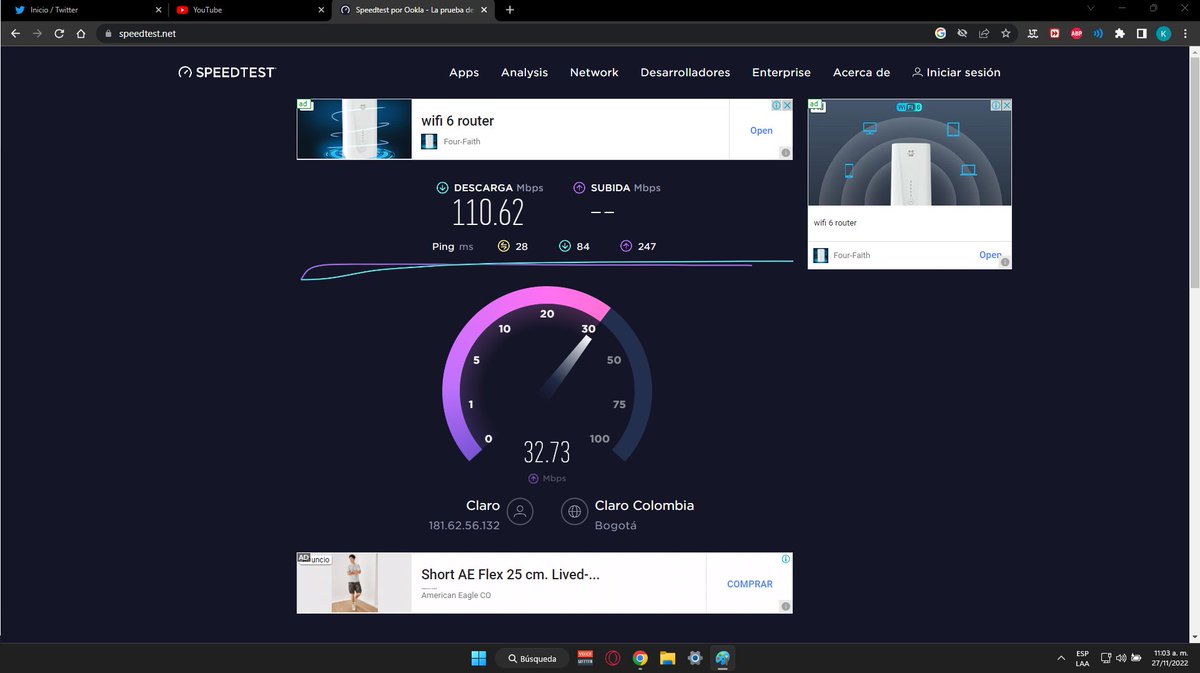This screenshot has width=1200, height=673.
Task: Open the Network menu item
Action: [594, 72]
